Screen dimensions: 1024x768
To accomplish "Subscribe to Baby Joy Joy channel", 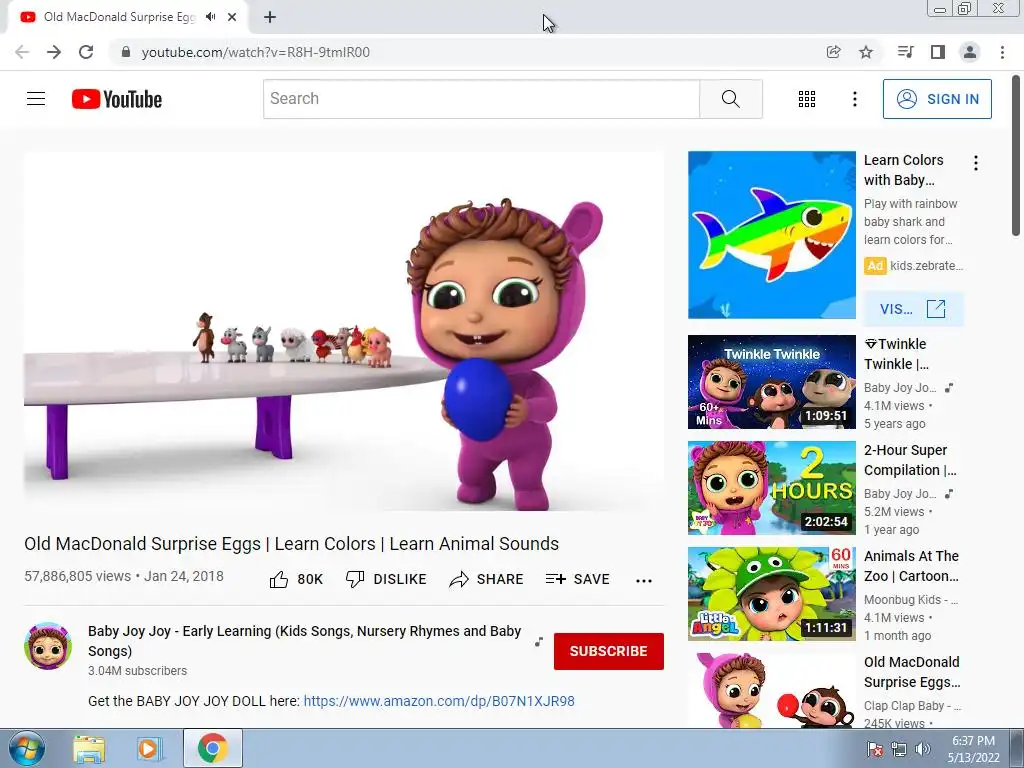I will [609, 651].
